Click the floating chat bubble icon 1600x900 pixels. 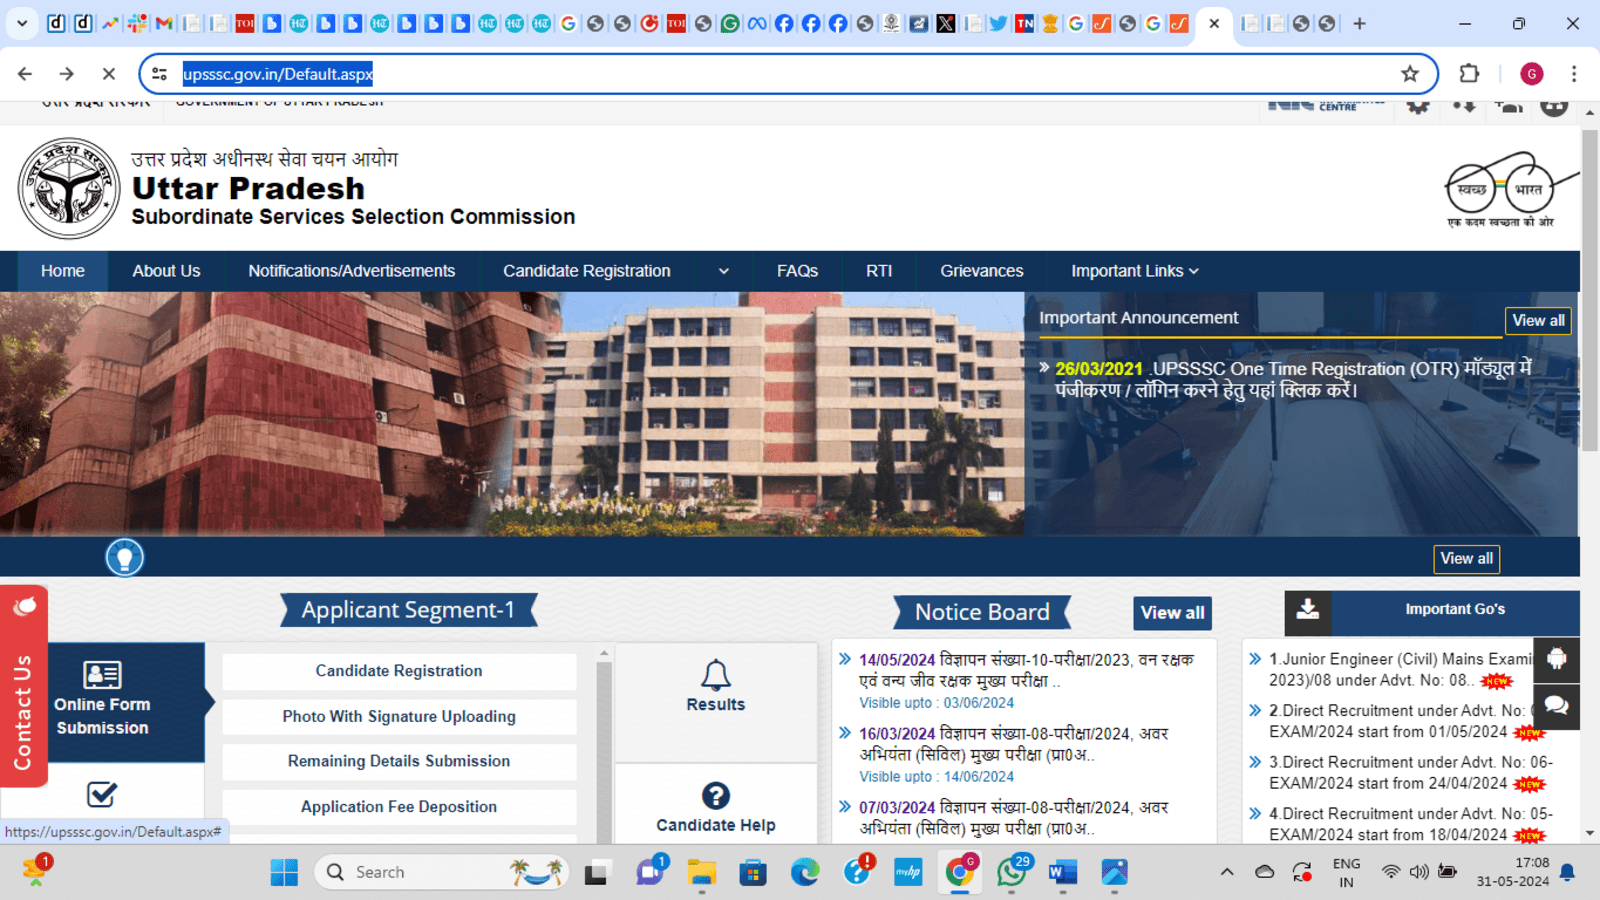1556,706
